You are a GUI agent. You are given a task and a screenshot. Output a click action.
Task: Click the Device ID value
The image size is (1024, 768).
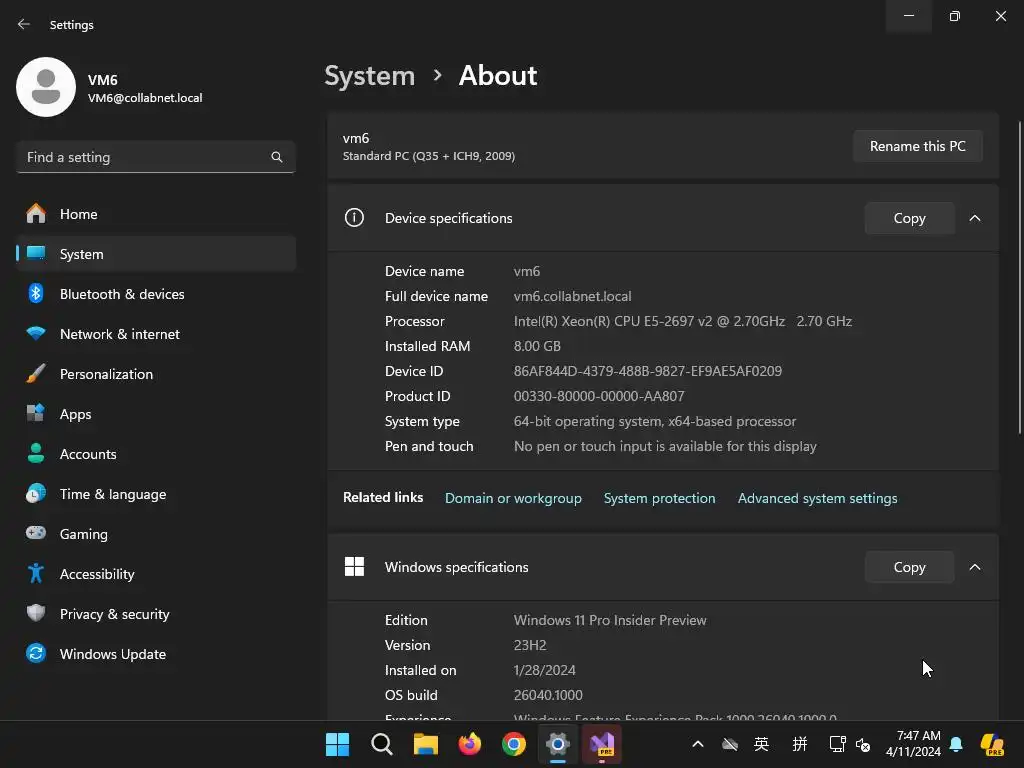tap(648, 371)
